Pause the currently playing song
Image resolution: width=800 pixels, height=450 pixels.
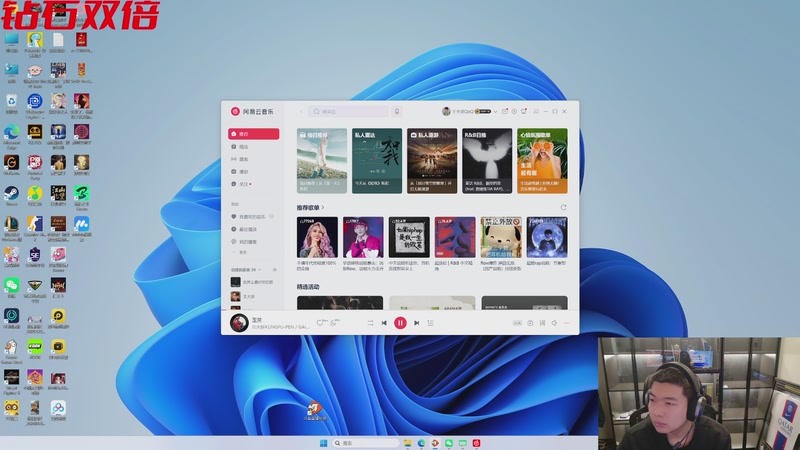[400, 323]
